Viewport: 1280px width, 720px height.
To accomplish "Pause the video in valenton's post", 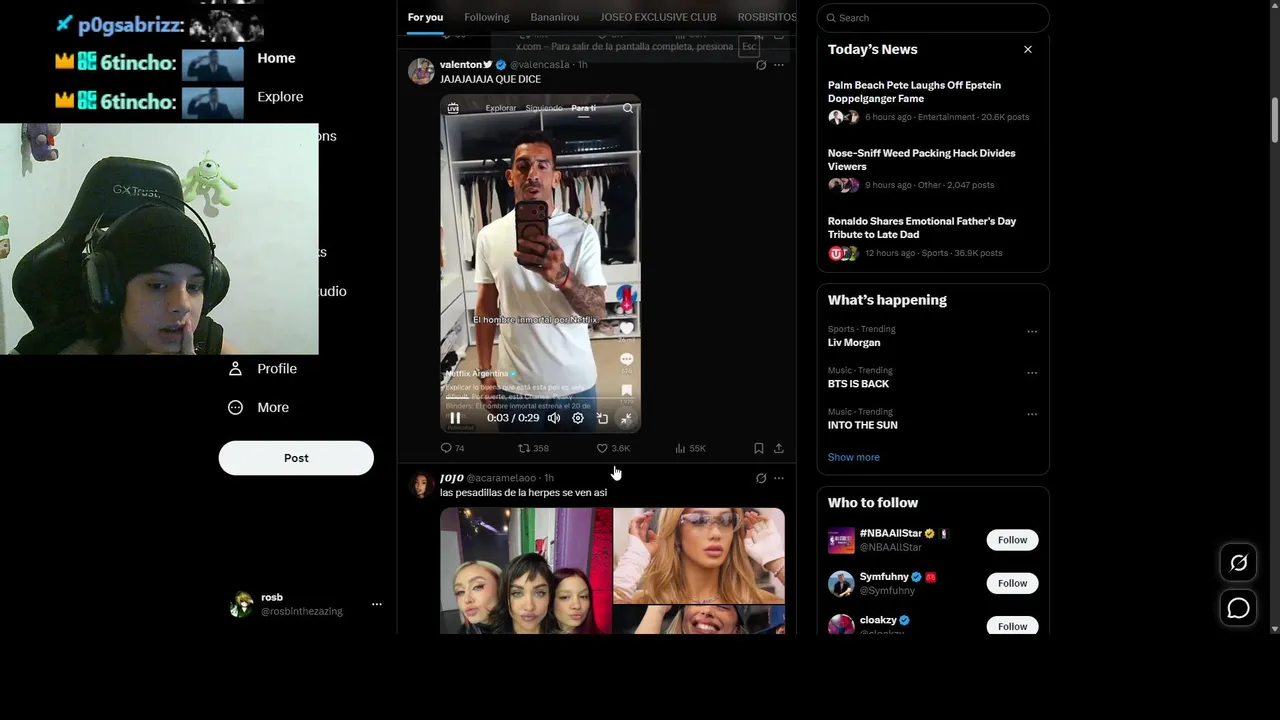I will [x=455, y=418].
